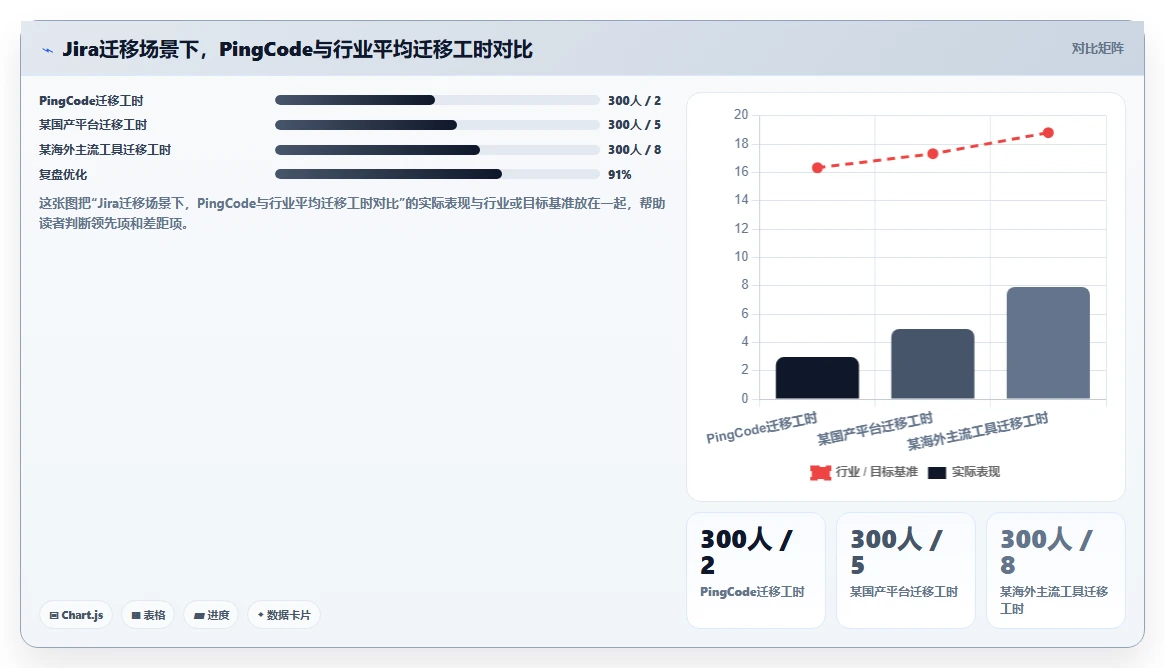Click the 某海外主流工具迁移工时 chart bar
The width and height of the screenshot is (1165, 668).
1048,343
